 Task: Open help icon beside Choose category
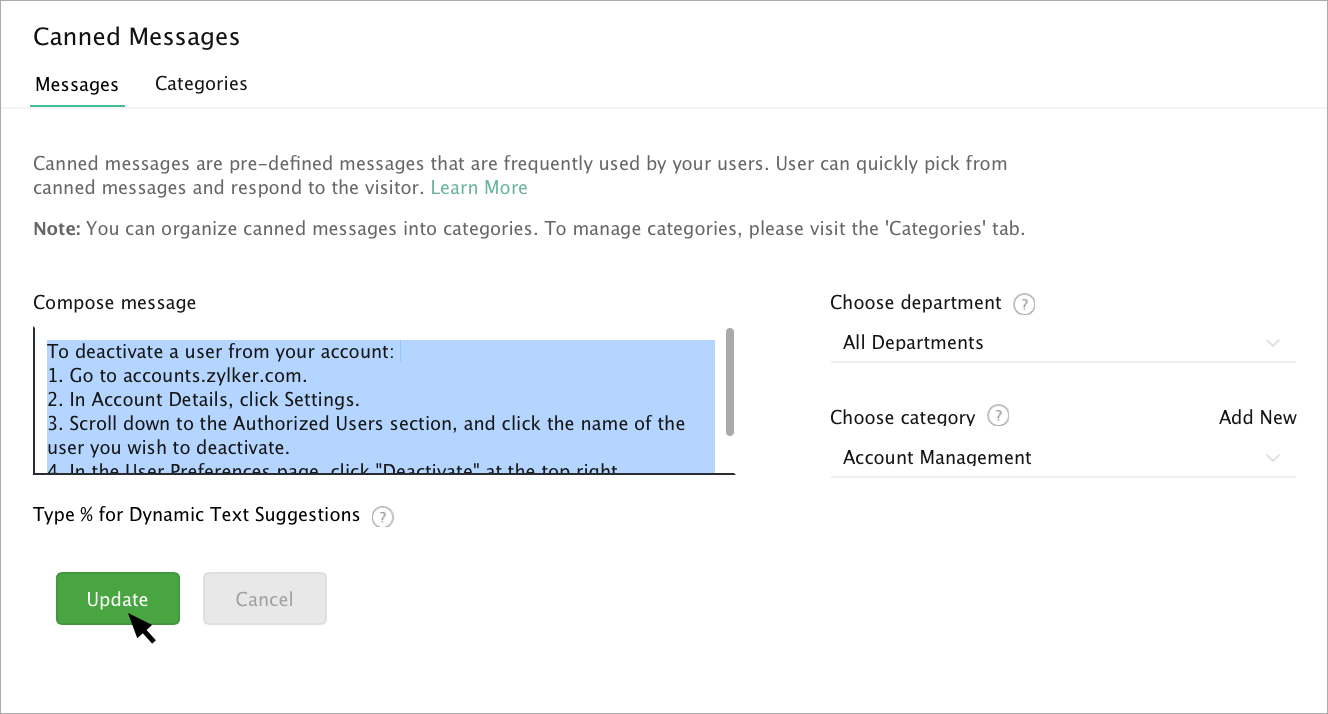coord(998,416)
